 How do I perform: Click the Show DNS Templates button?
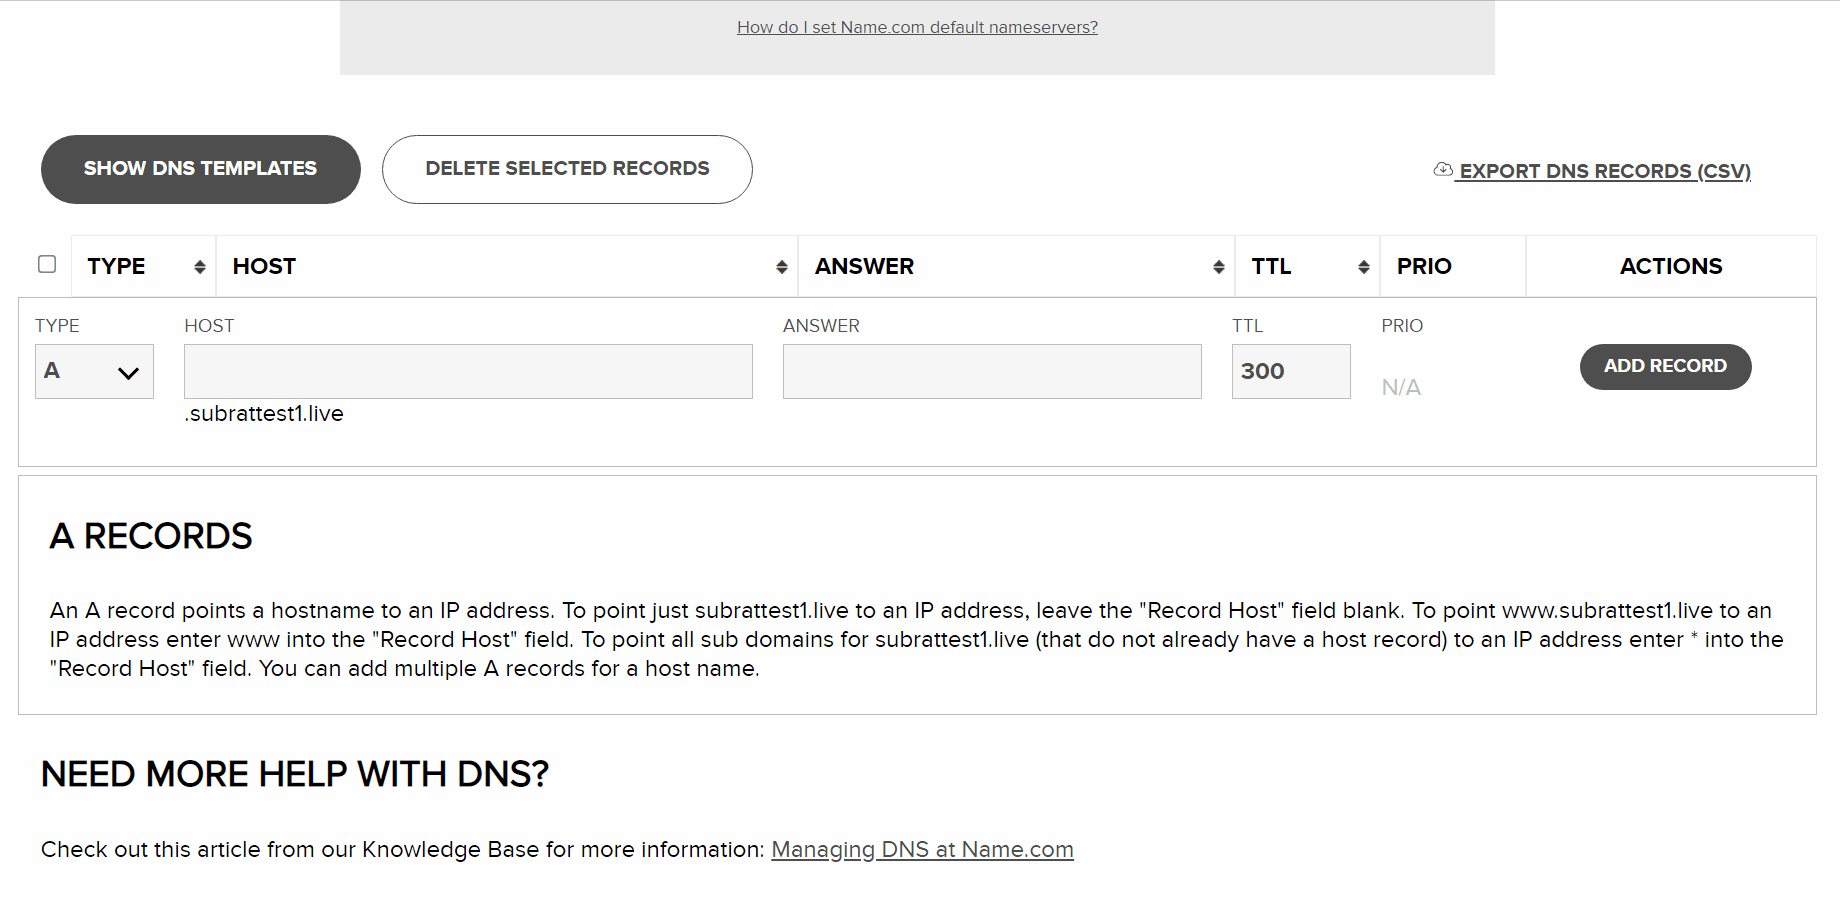tap(201, 169)
